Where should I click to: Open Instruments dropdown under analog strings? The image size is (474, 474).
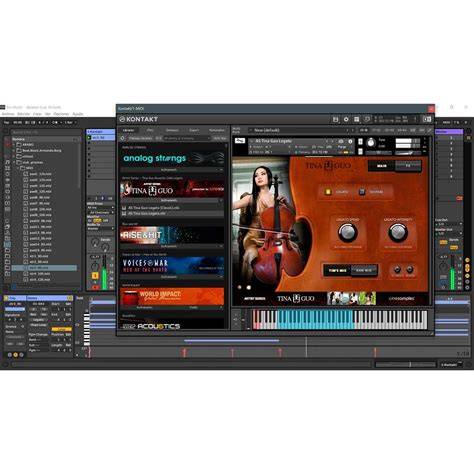[172, 170]
